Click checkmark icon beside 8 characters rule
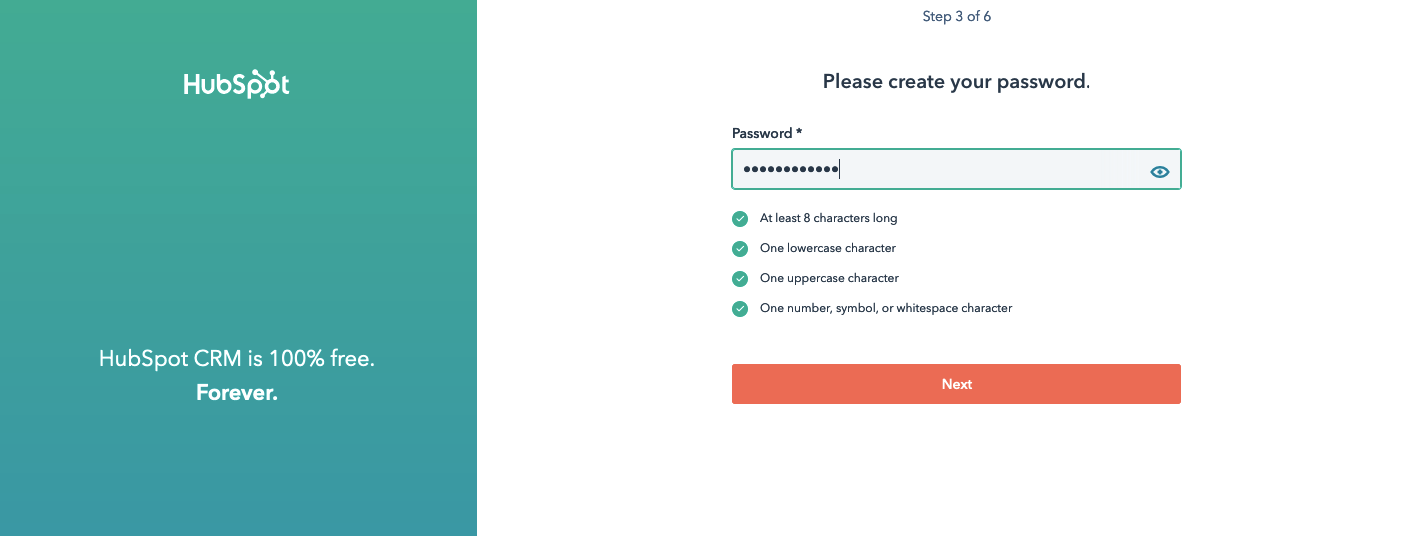 [740, 219]
